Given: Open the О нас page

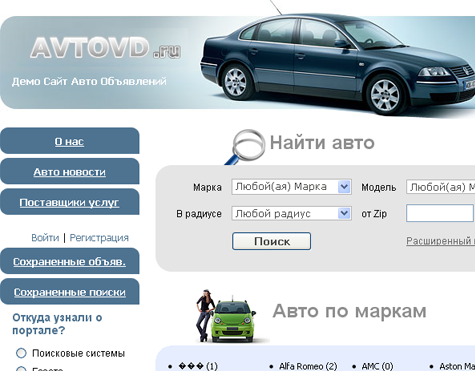Looking at the screenshot, I should click(x=69, y=141).
